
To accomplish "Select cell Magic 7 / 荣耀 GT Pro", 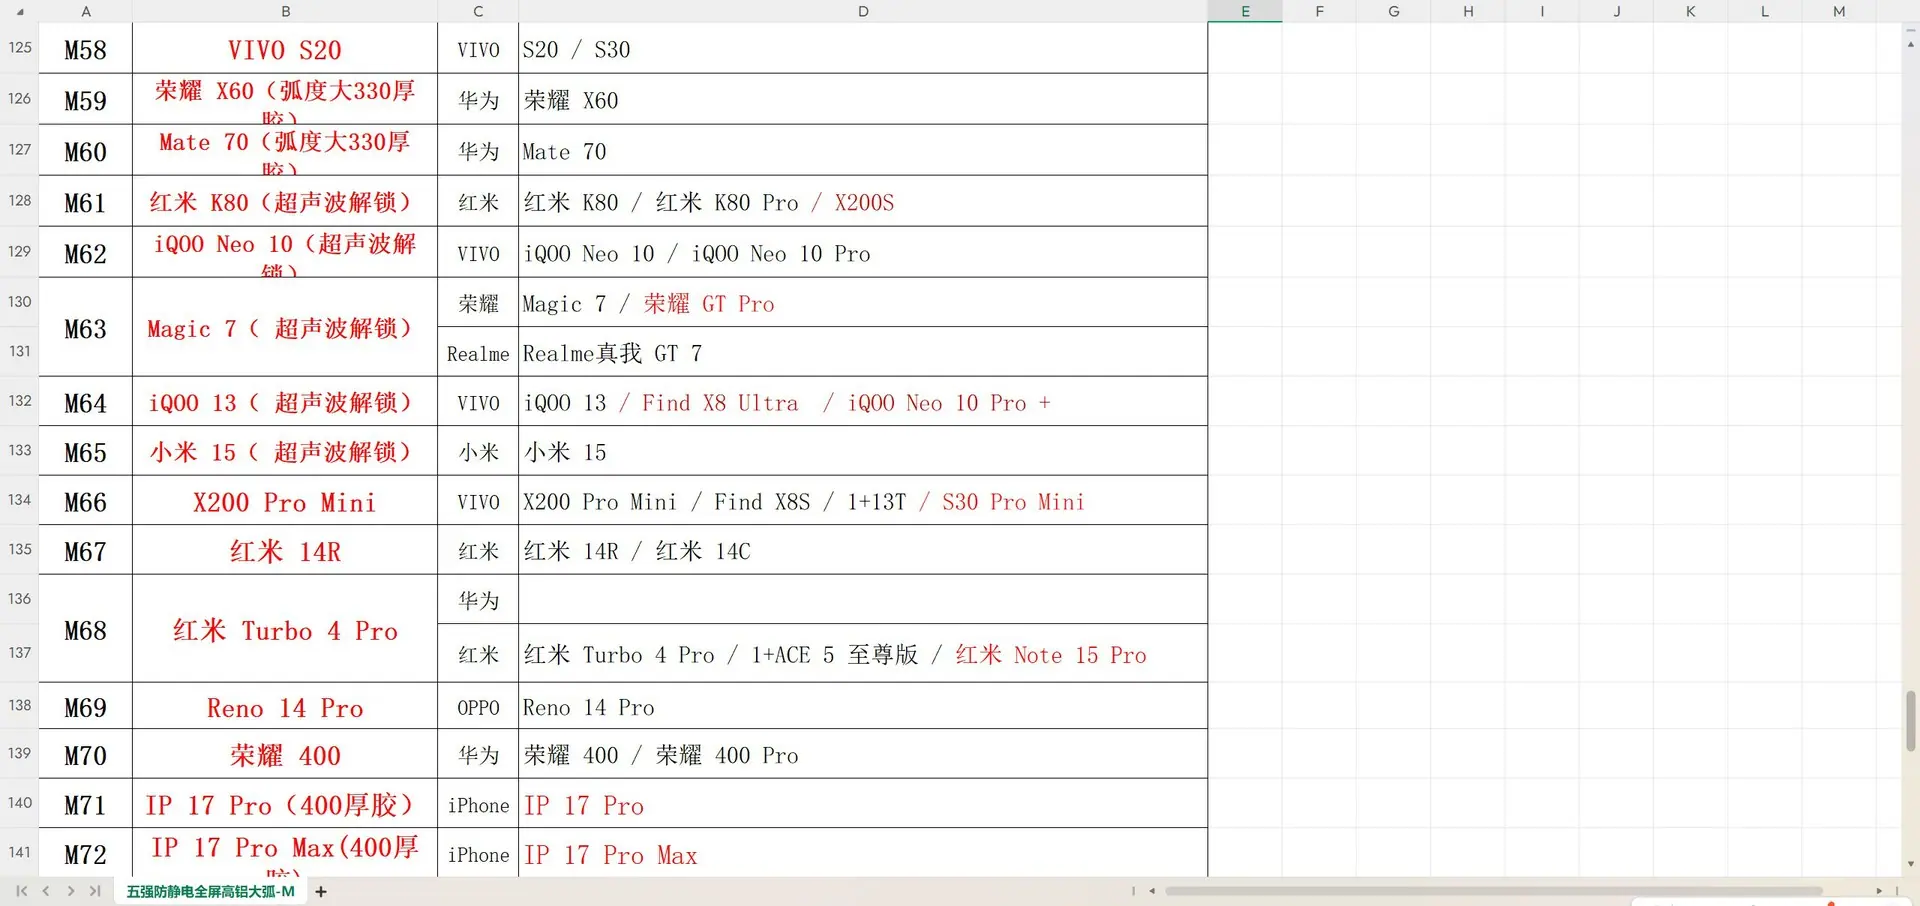I will coord(863,302).
